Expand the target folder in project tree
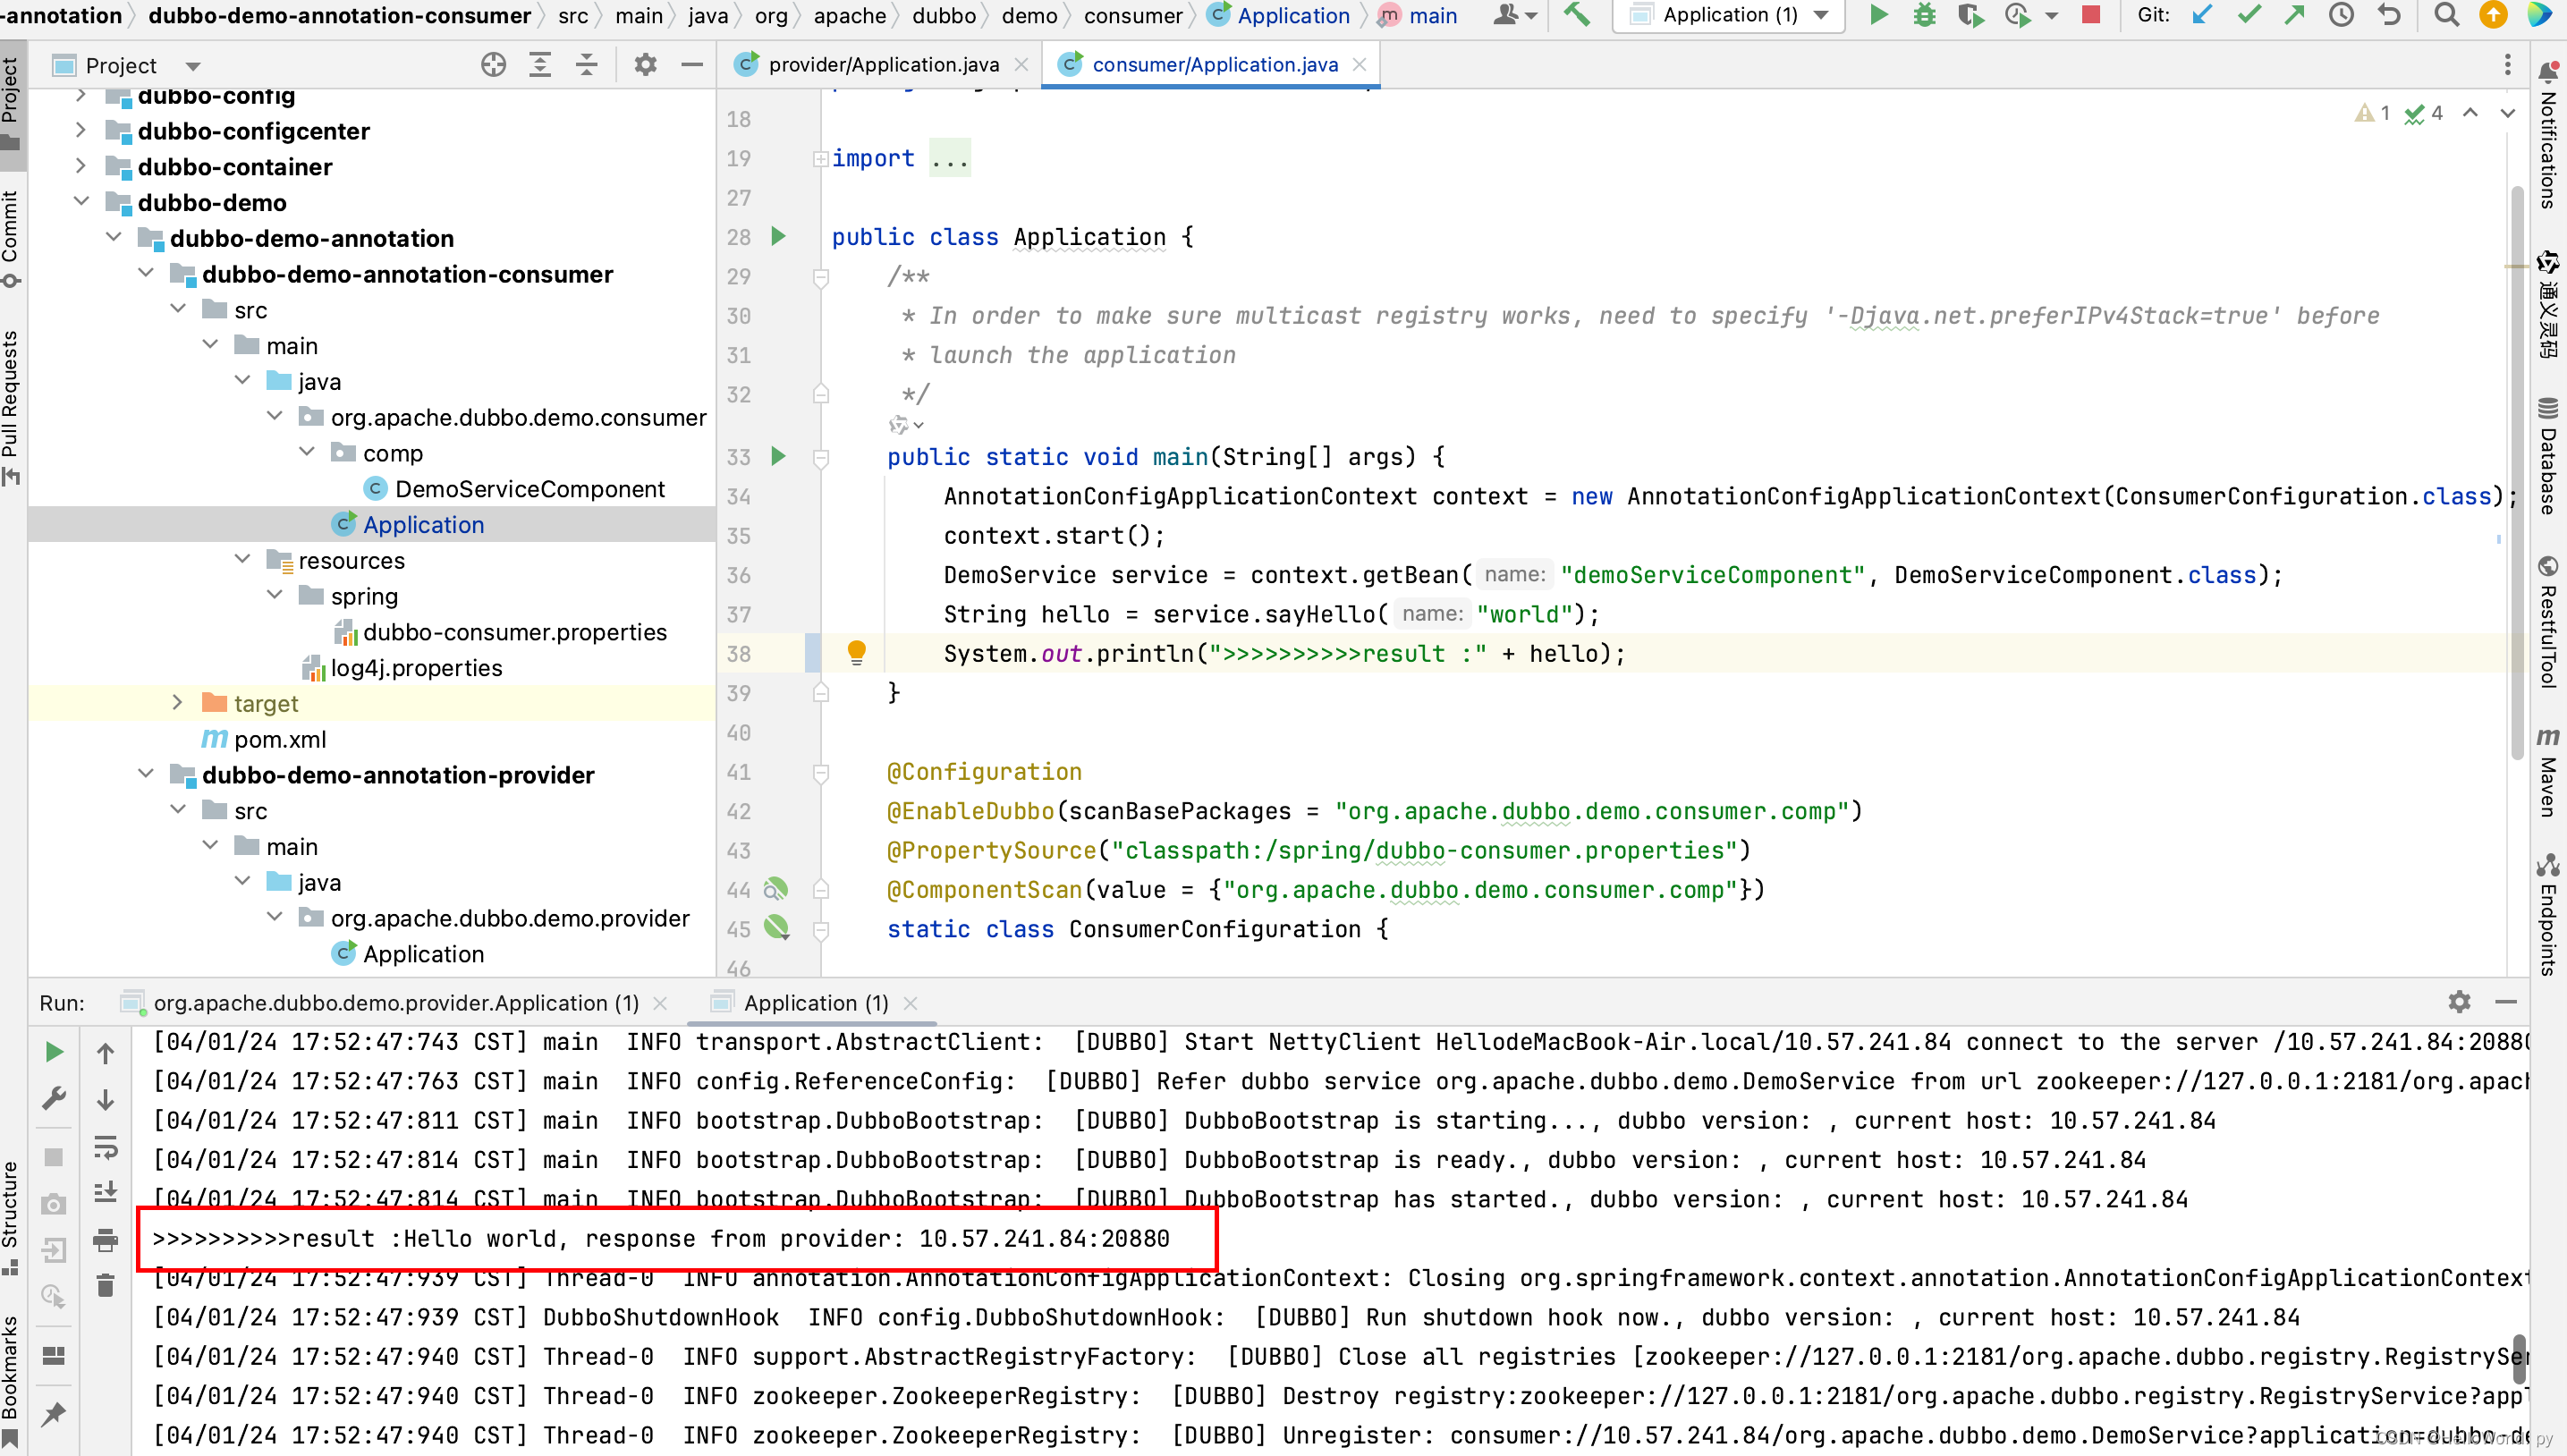The width and height of the screenshot is (2567, 1456). (177, 703)
